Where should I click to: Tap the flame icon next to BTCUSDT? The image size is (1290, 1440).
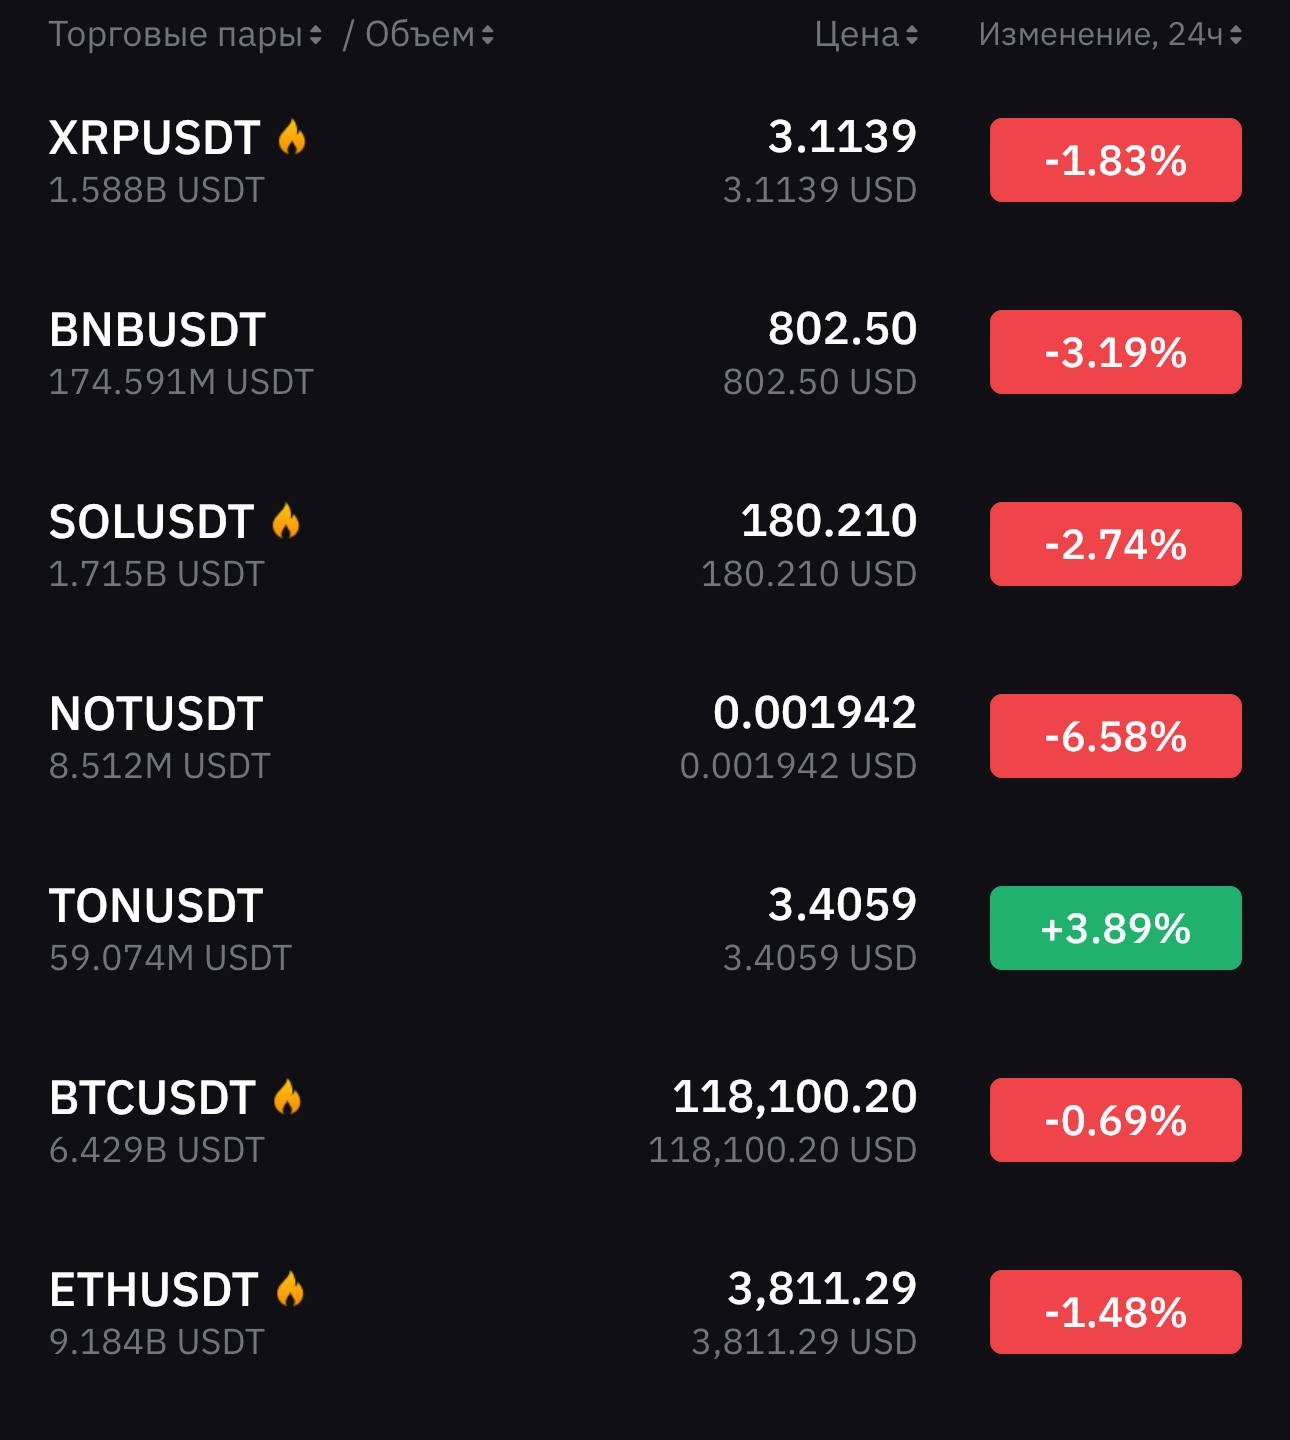coord(287,1097)
